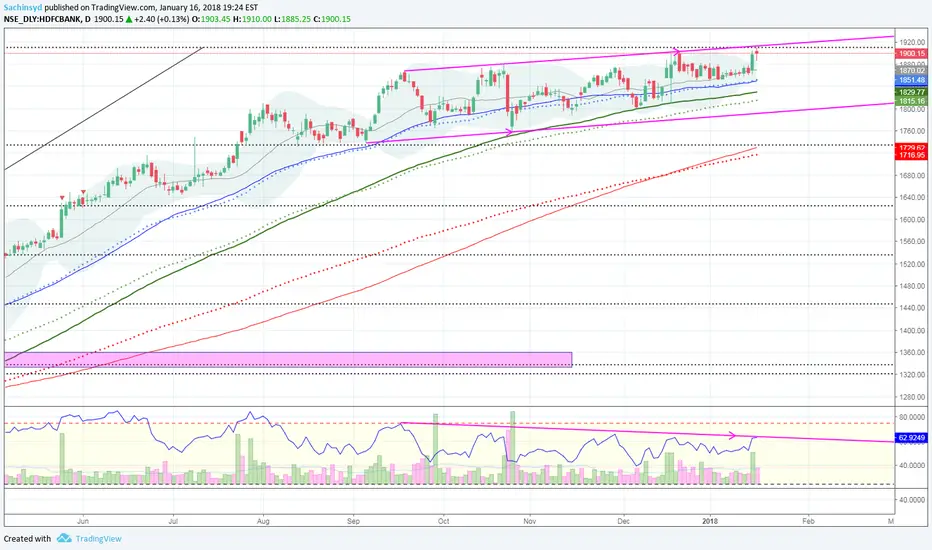This screenshot has height=550, width=932.
Task: Click the Jun label on time axis
Action: point(83,521)
